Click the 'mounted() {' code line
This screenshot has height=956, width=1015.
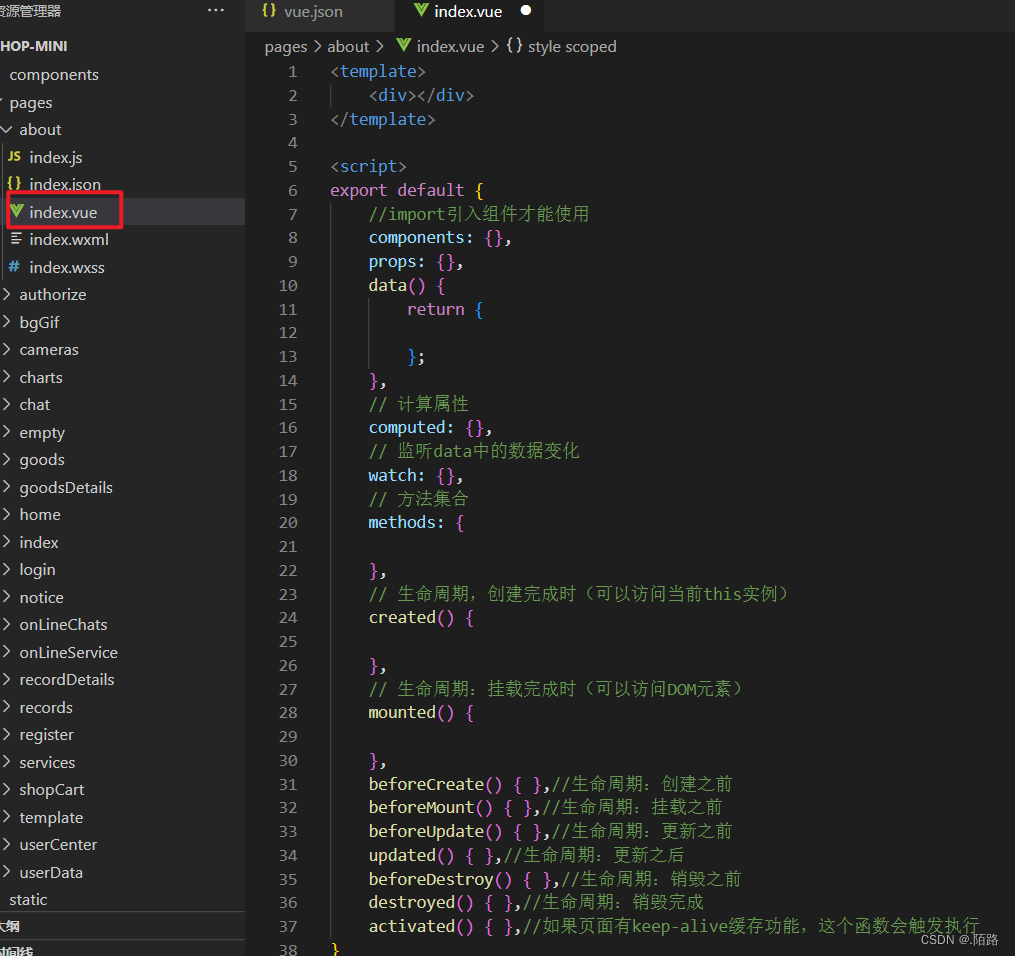click(421, 713)
